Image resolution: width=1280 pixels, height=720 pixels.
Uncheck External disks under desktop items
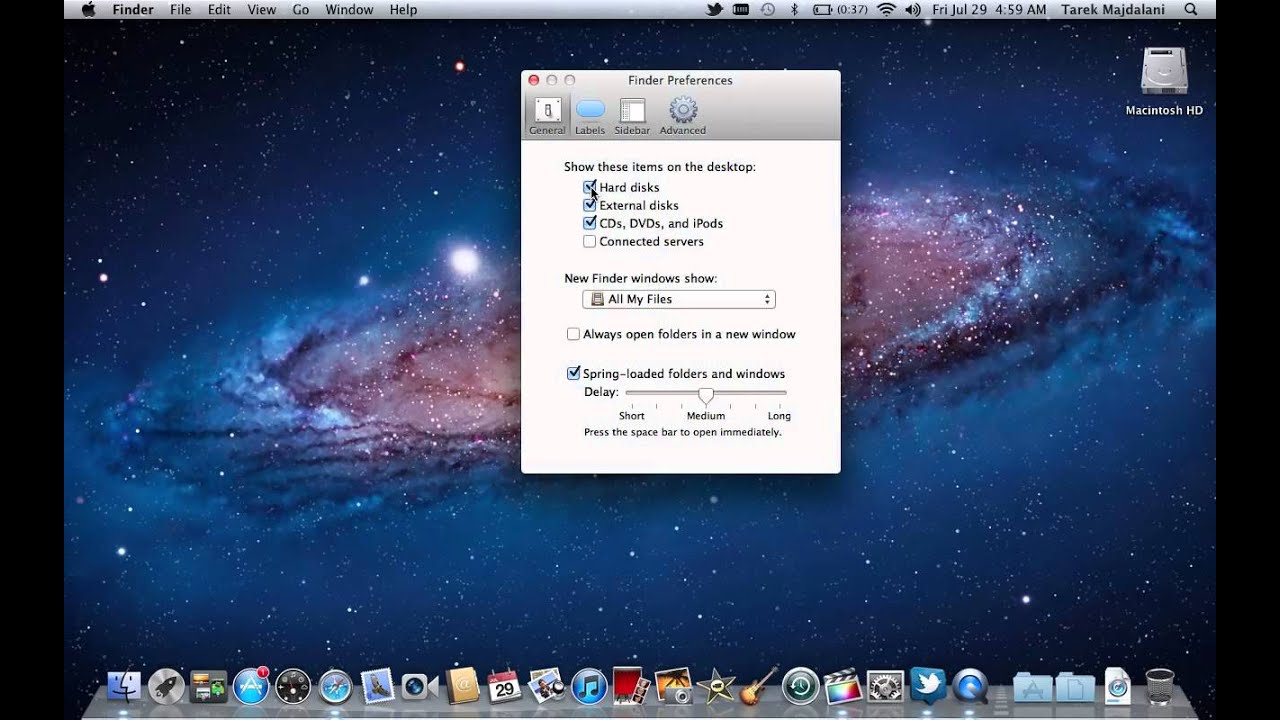590,205
